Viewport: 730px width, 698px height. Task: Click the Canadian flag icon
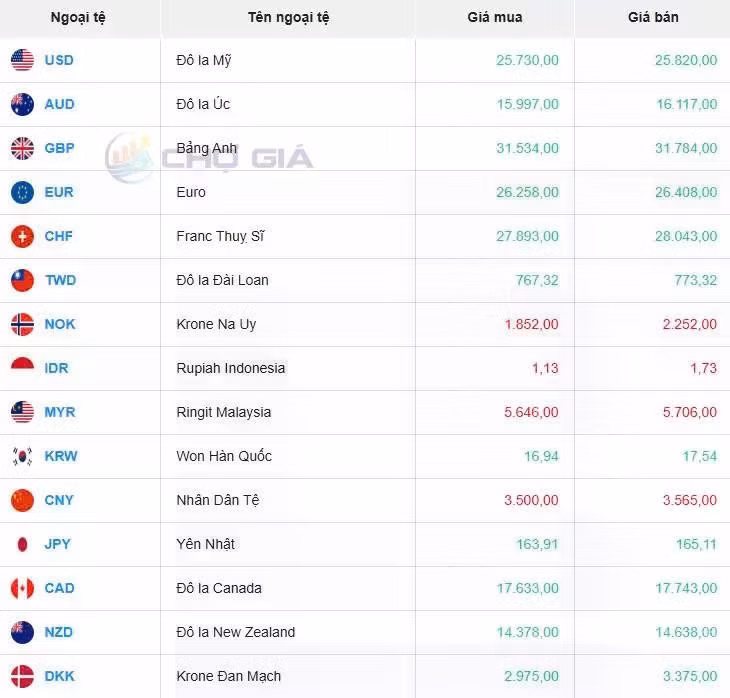22,588
